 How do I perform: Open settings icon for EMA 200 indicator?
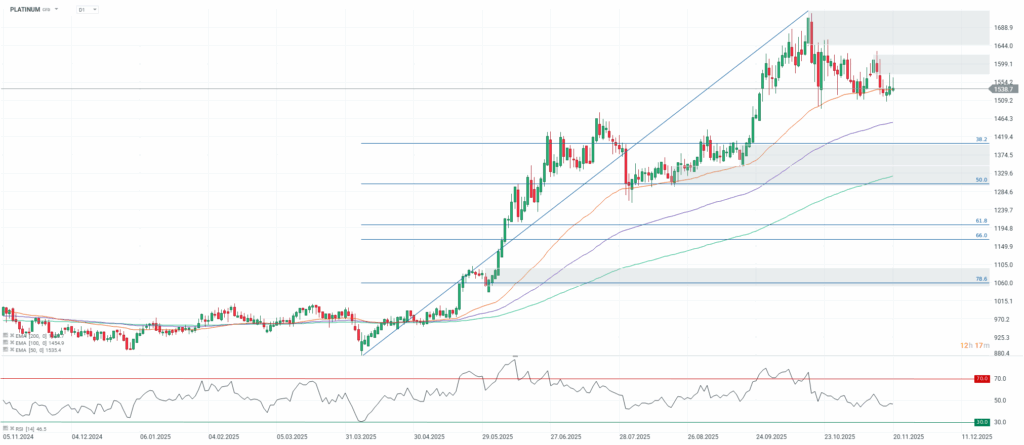click(x=6, y=335)
